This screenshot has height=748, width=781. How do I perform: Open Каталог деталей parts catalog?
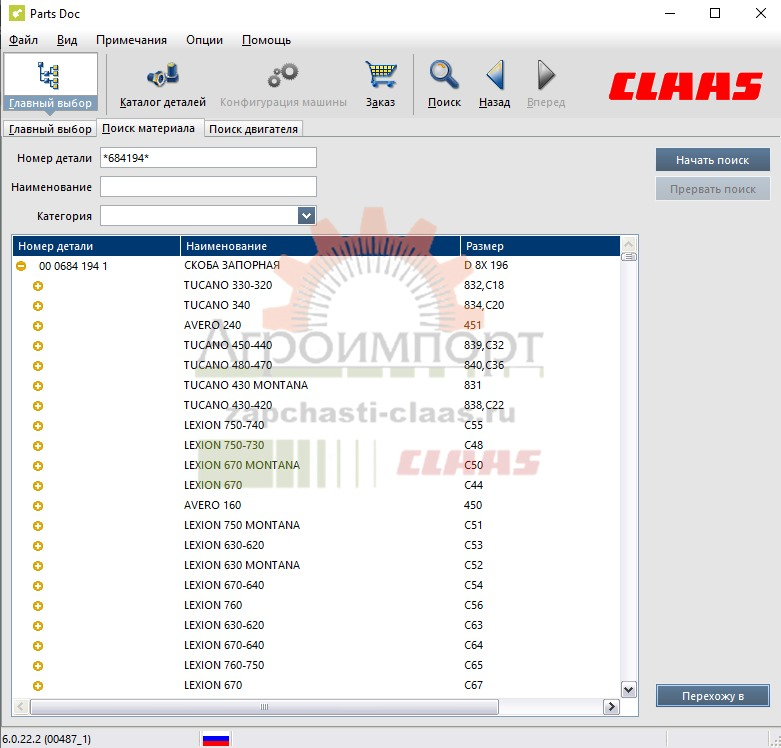pos(162,85)
